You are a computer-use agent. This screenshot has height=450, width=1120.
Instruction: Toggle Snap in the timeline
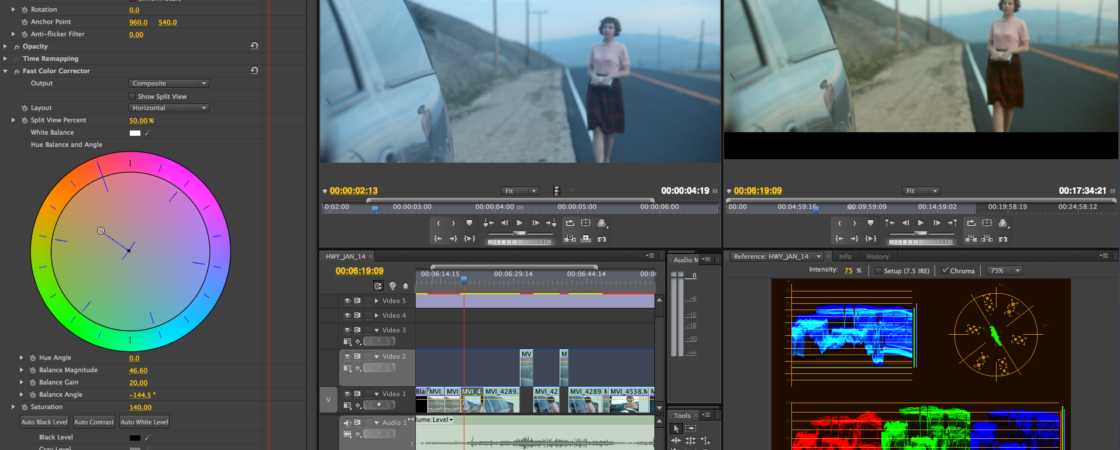378,286
